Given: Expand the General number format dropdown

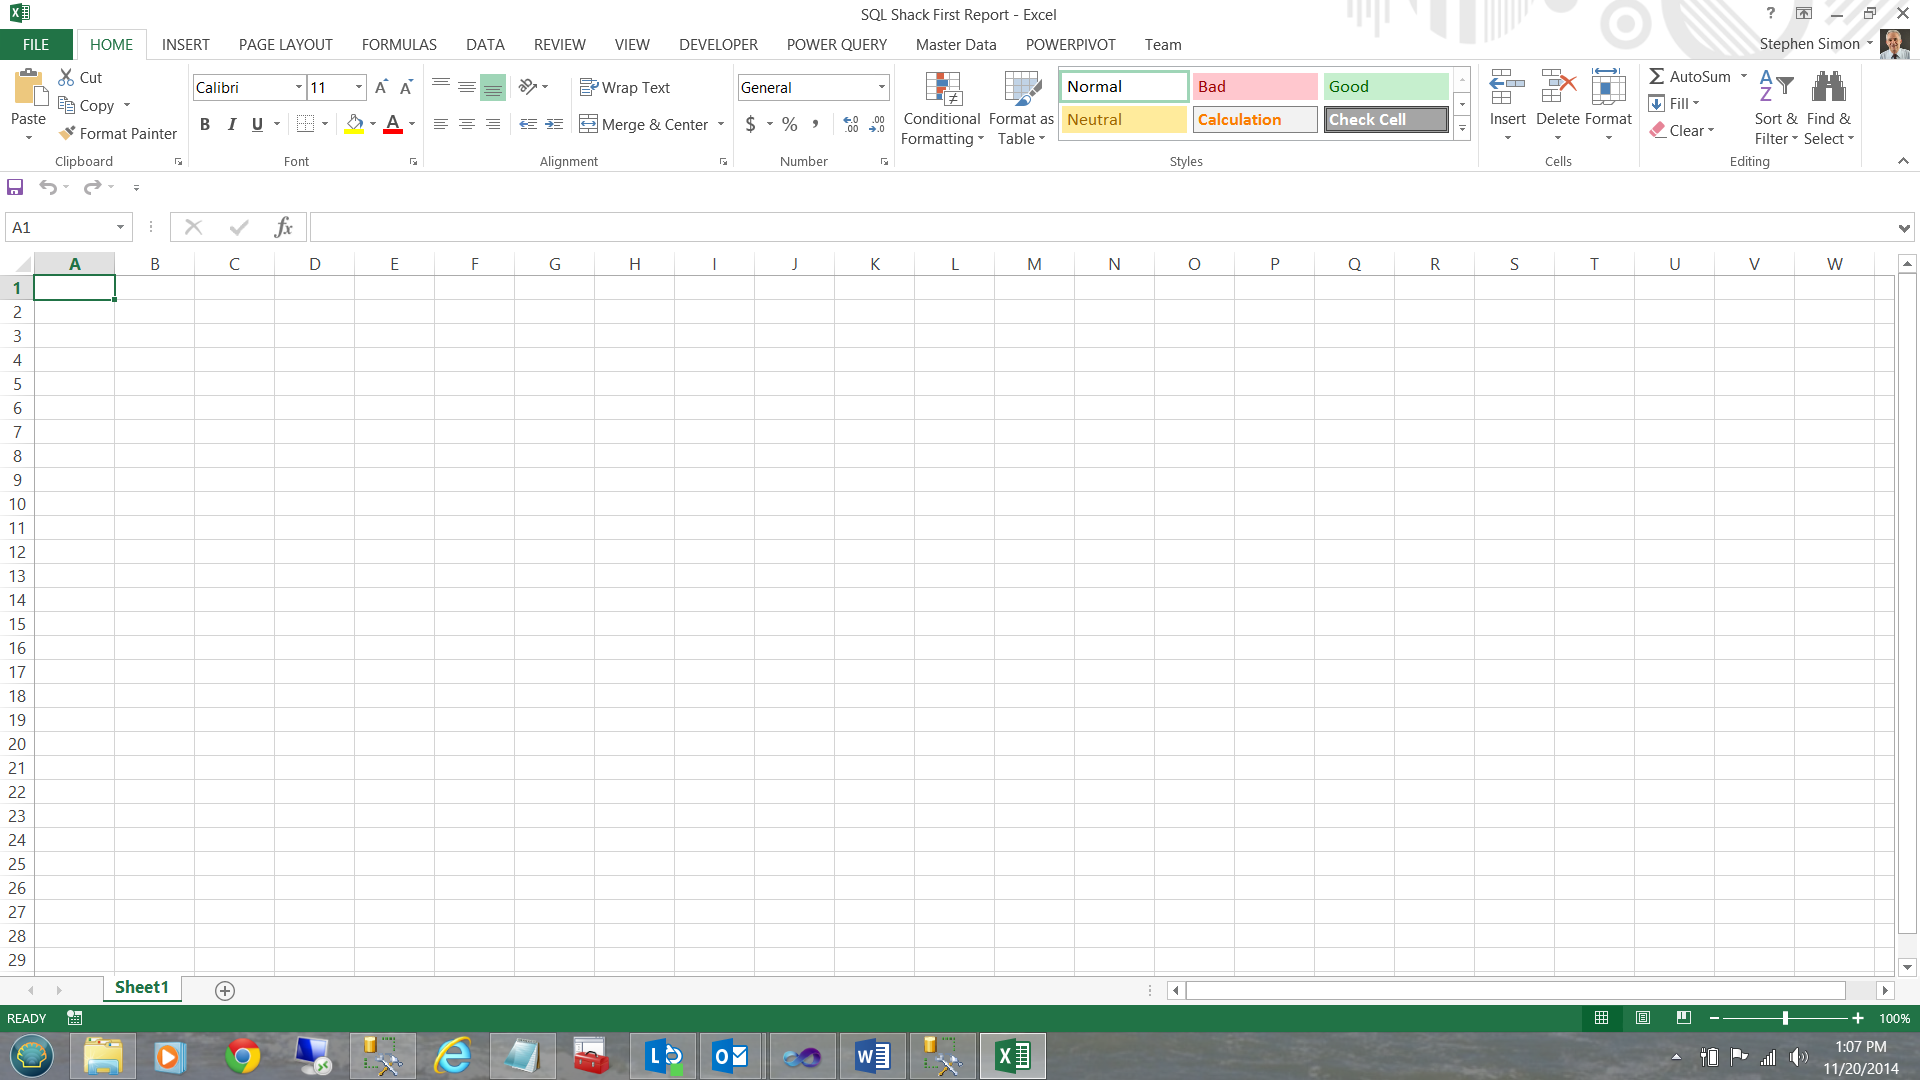Looking at the screenshot, I should [881, 88].
